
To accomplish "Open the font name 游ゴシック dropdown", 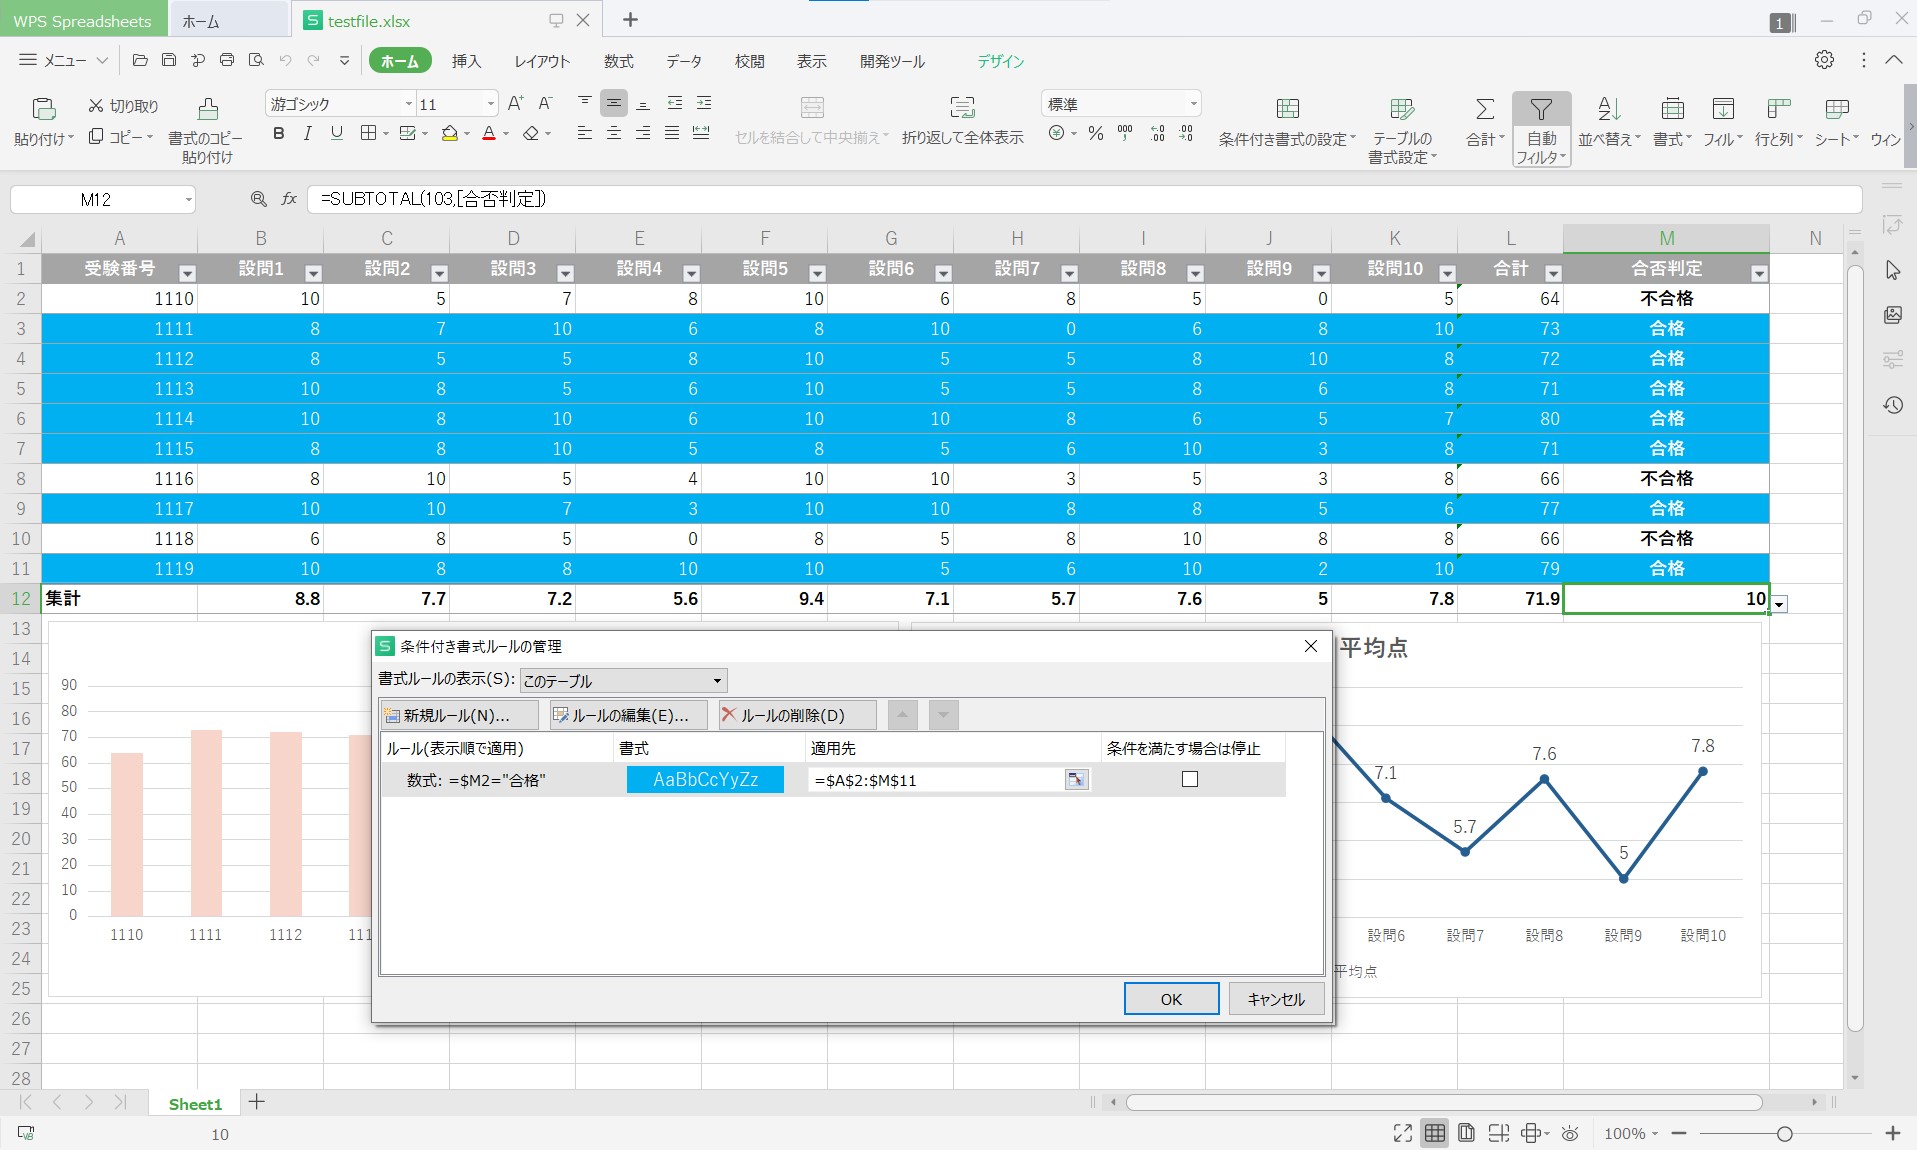I will [x=408, y=104].
